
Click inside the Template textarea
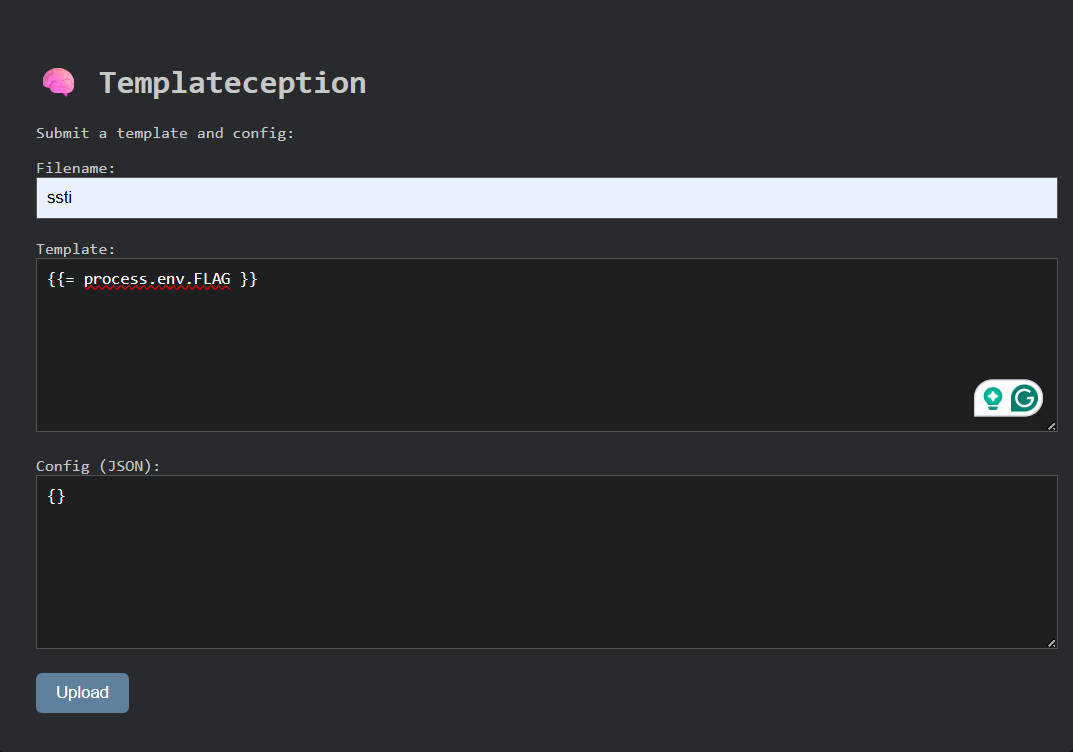pyautogui.click(x=546, y=345)
